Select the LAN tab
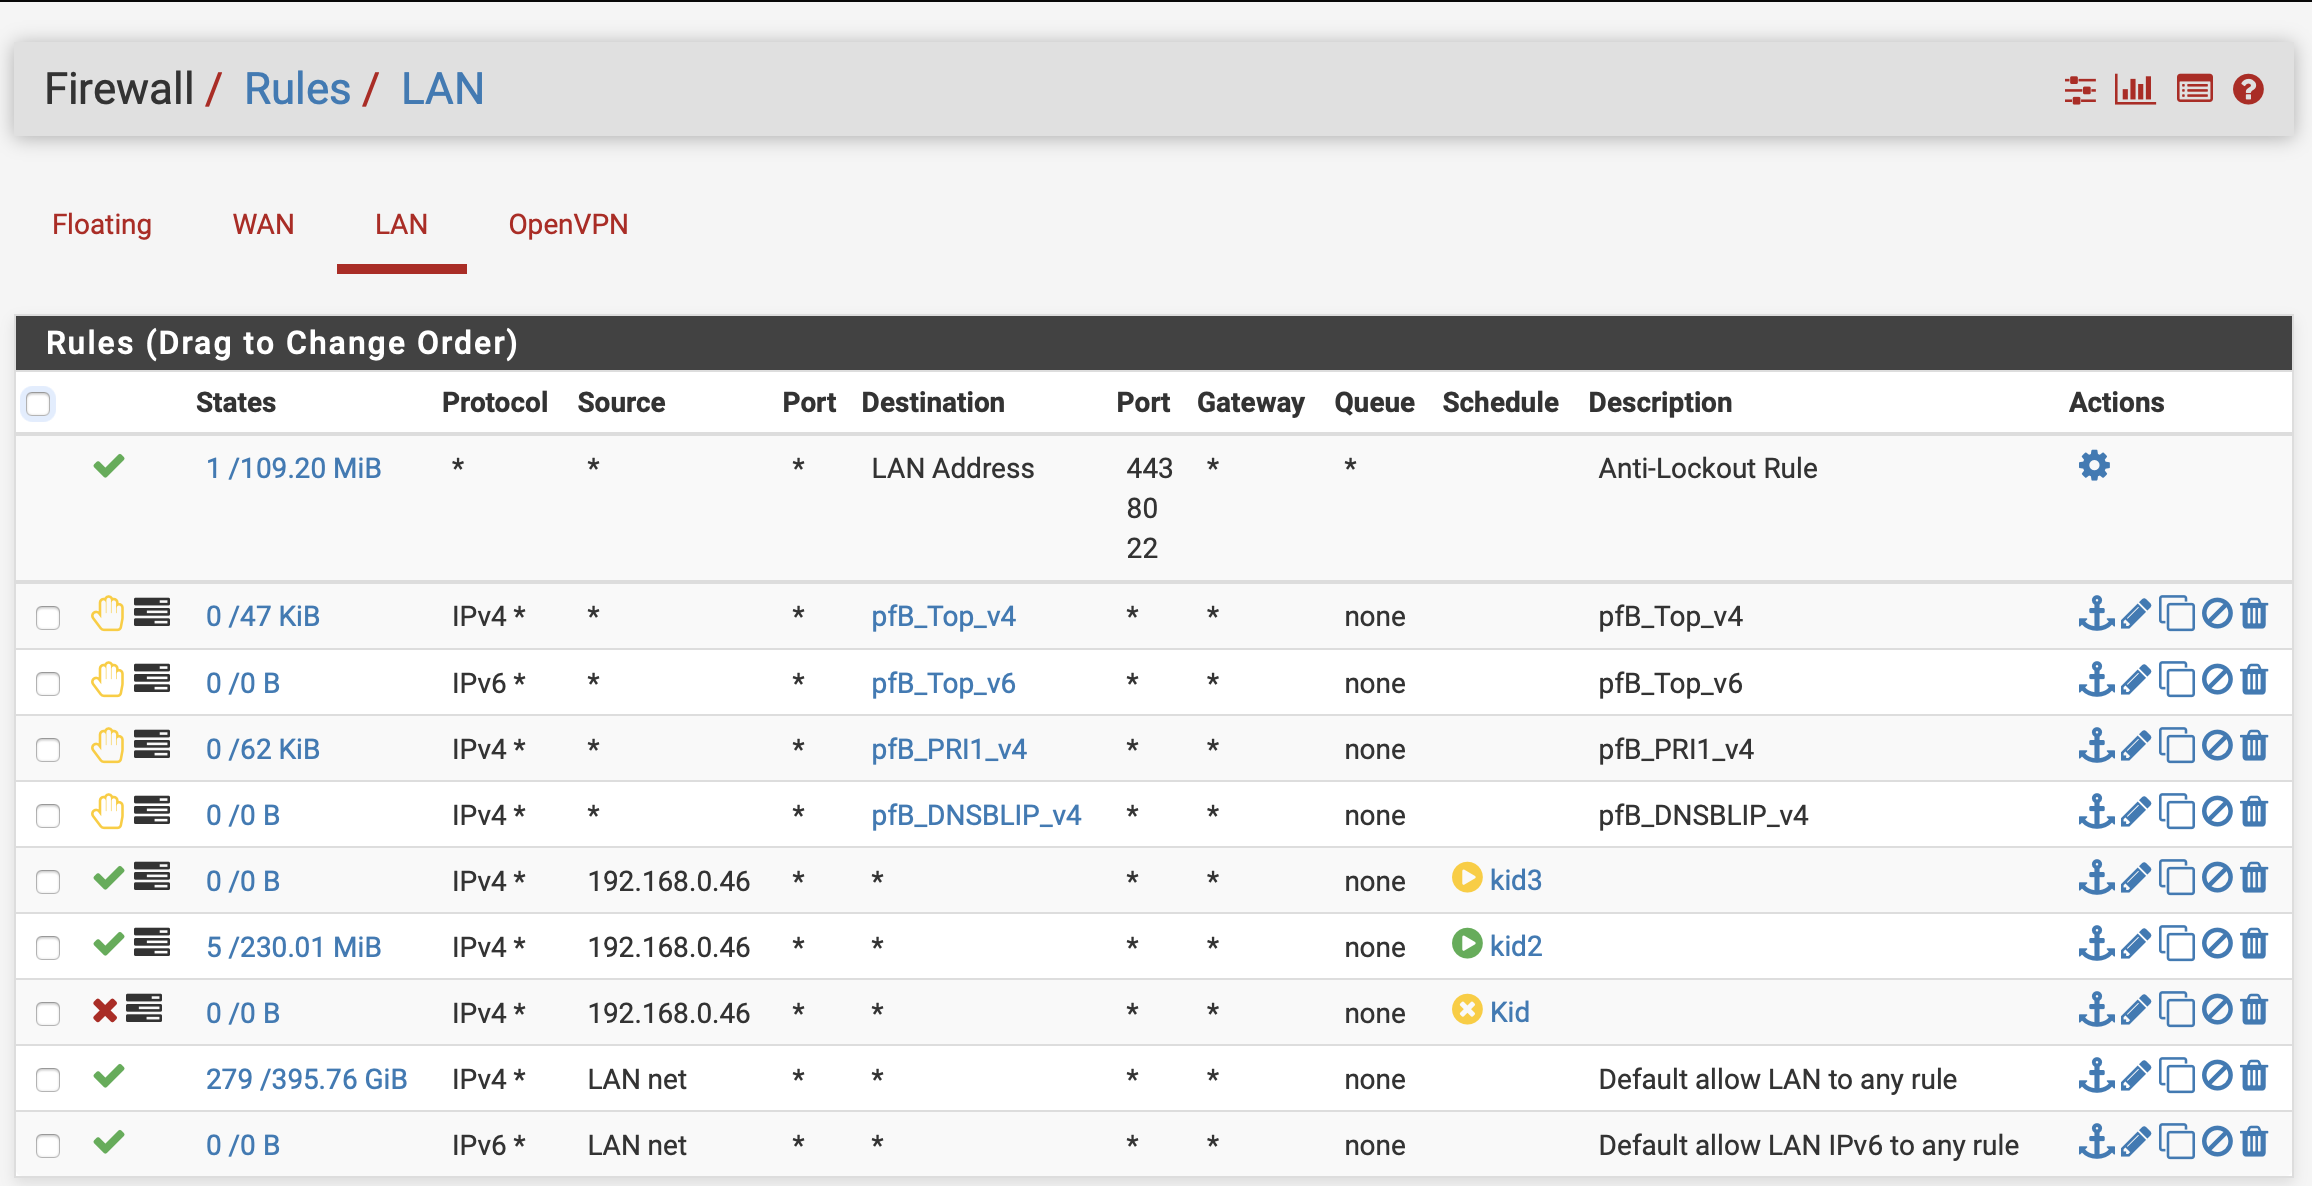The image size is (2312, 1186). pos(401,224)
